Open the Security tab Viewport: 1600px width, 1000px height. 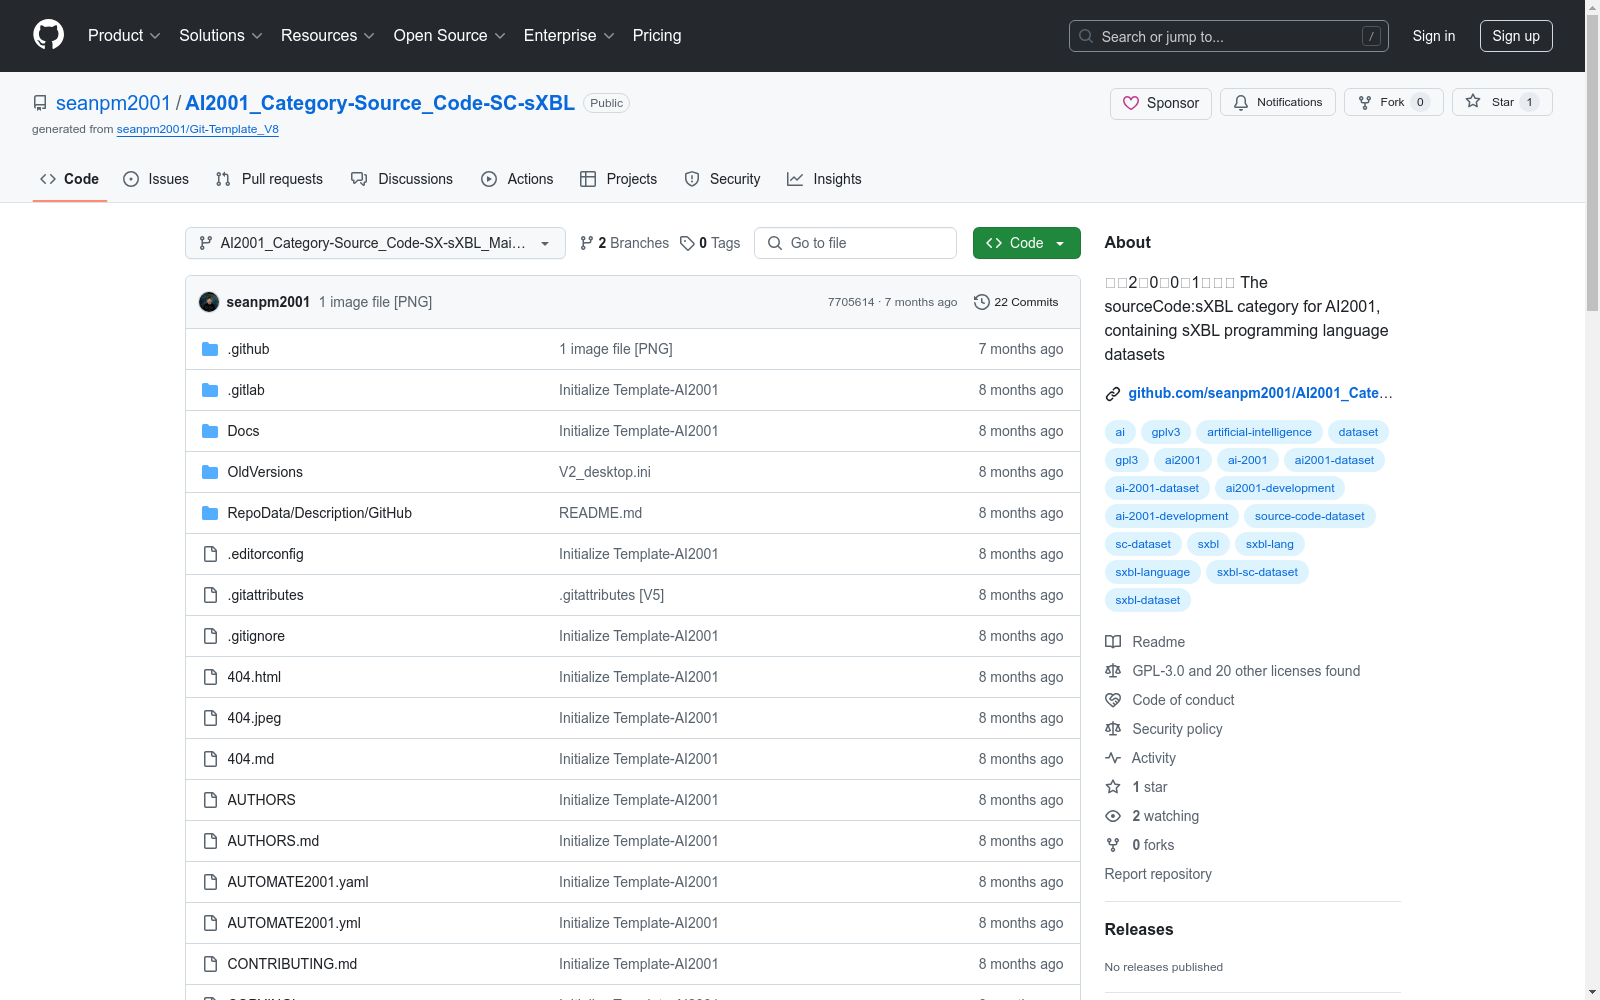point(722,179)
